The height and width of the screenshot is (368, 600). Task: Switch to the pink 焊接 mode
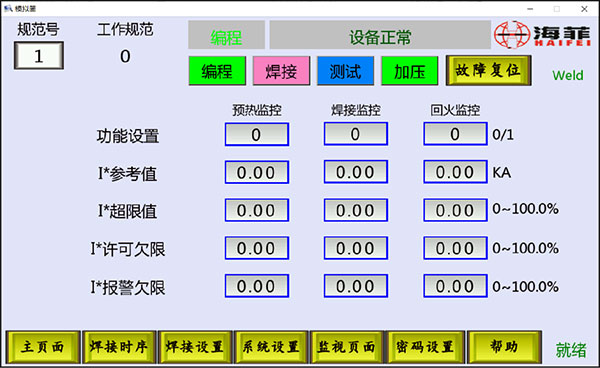click(x=281, y=71)
